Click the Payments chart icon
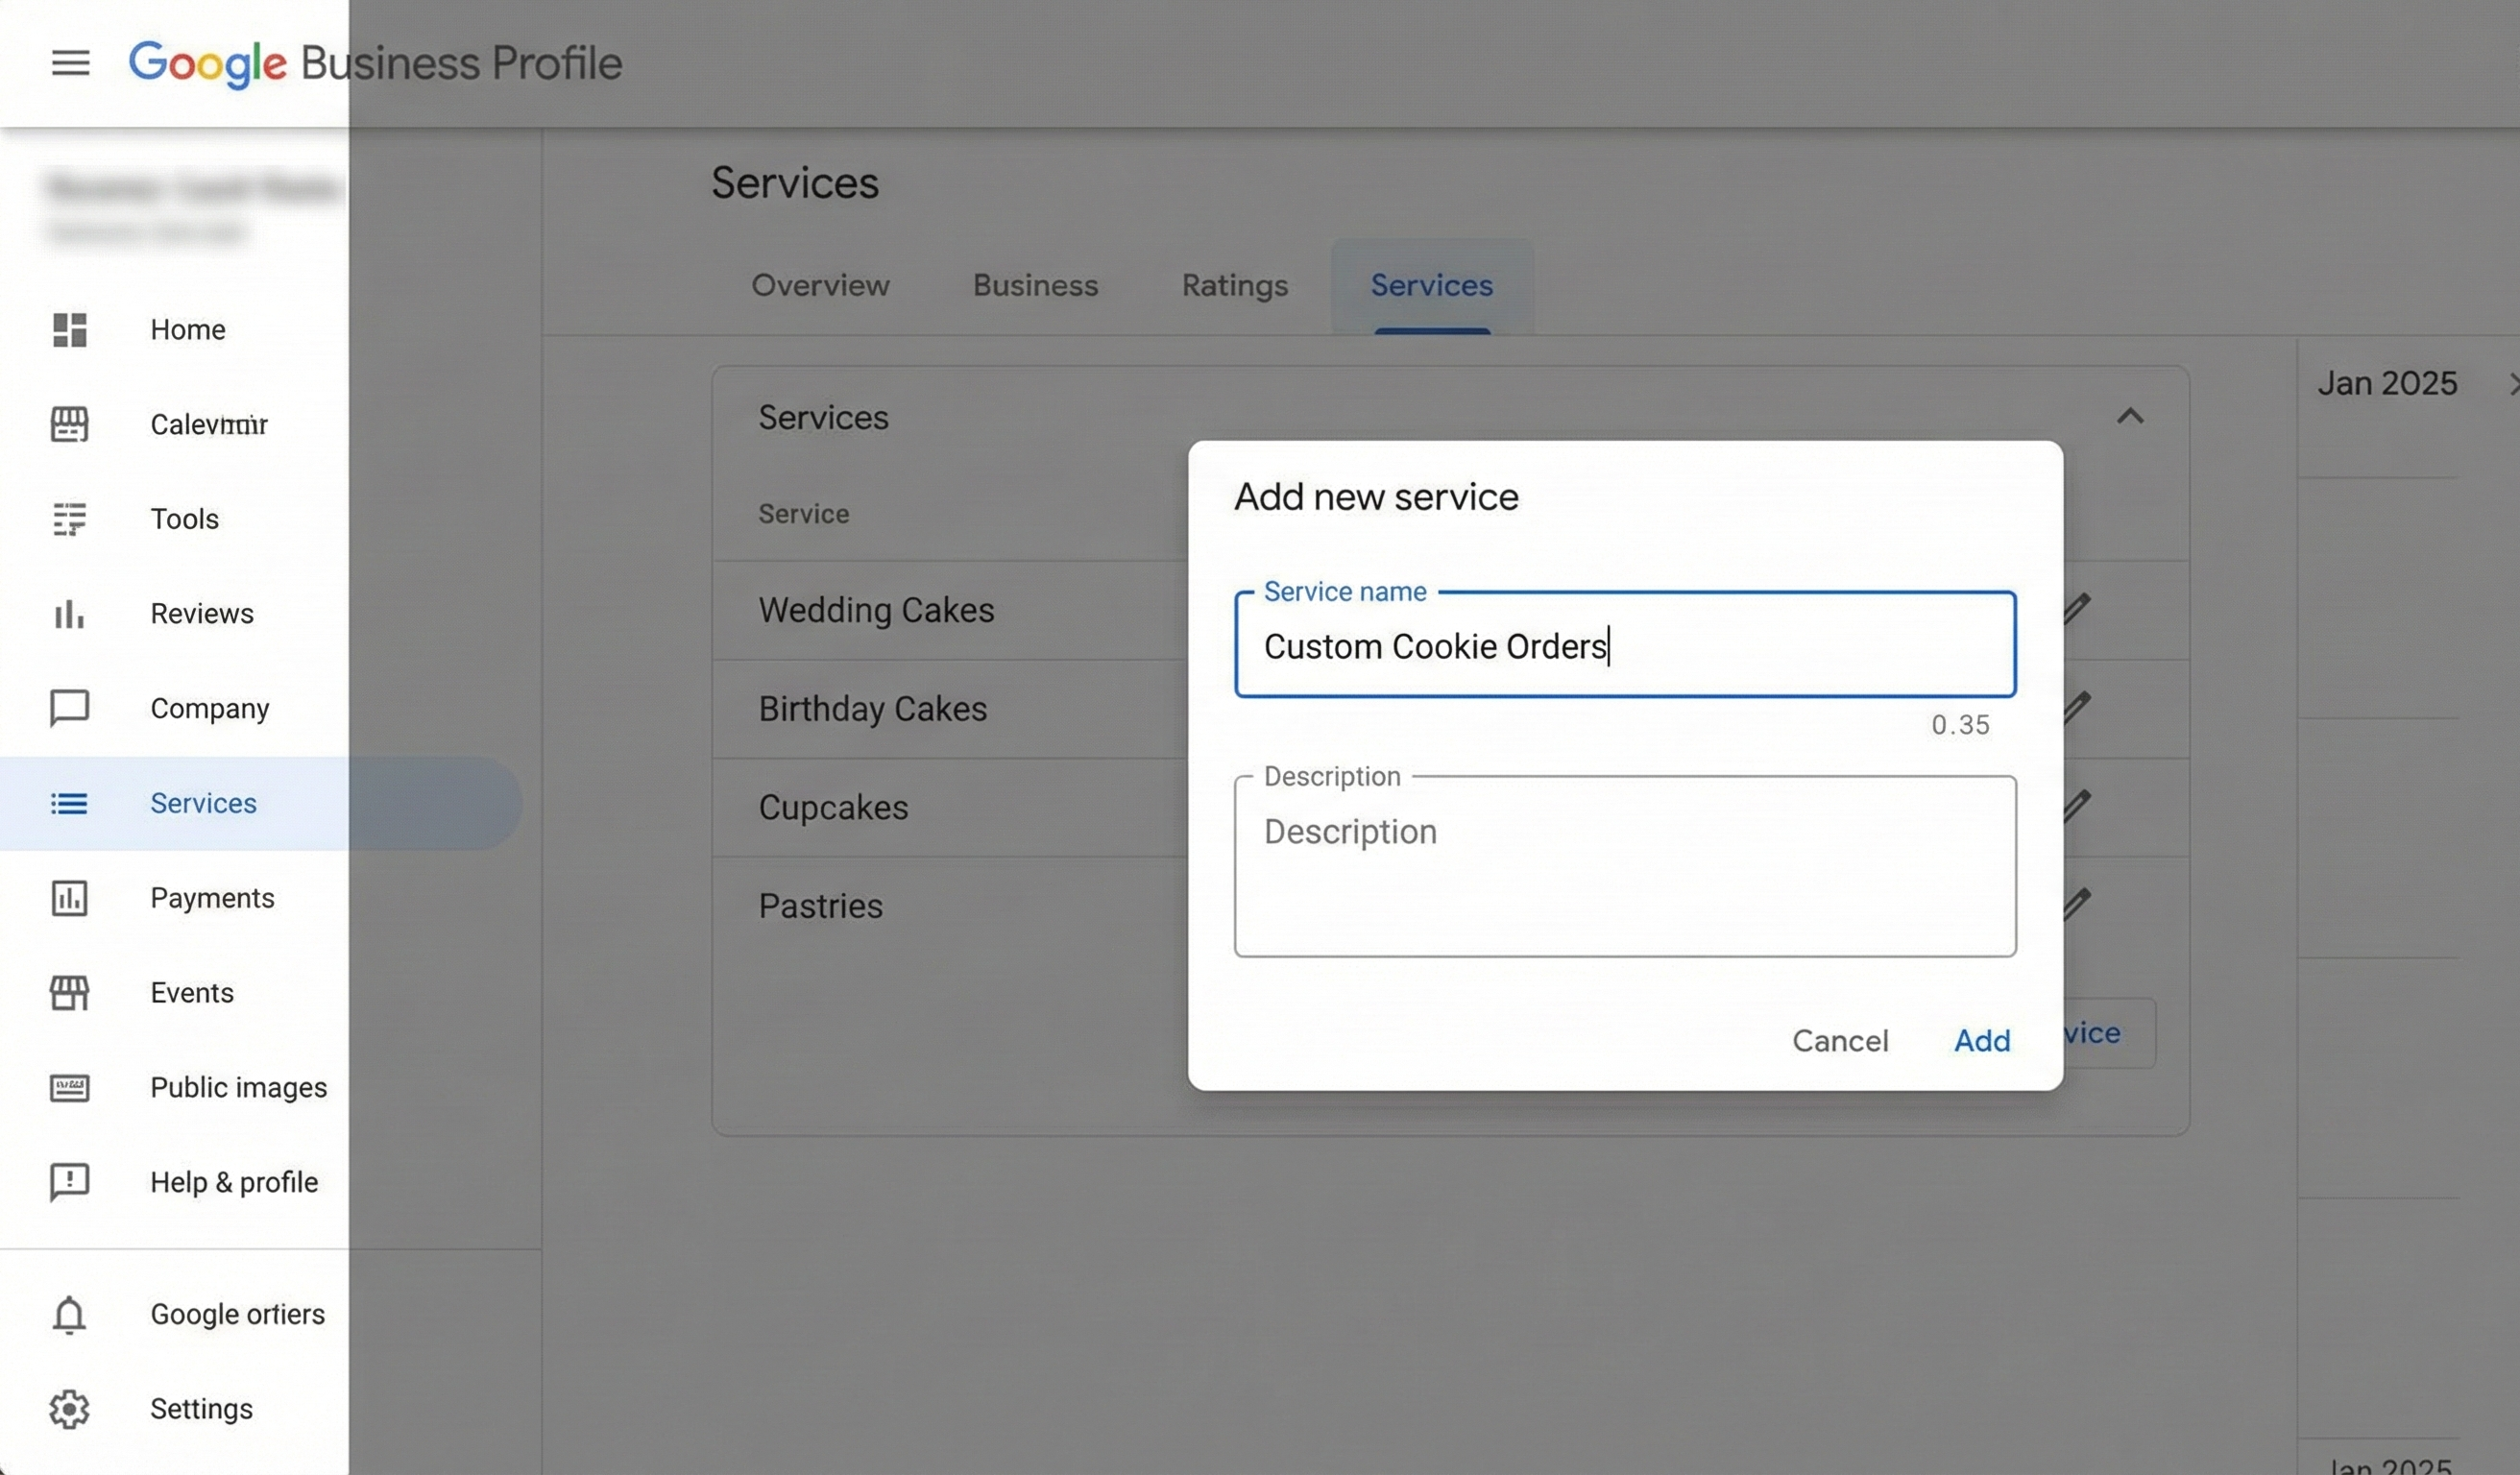The image size is (2520, 1475). tap(69, 898)
